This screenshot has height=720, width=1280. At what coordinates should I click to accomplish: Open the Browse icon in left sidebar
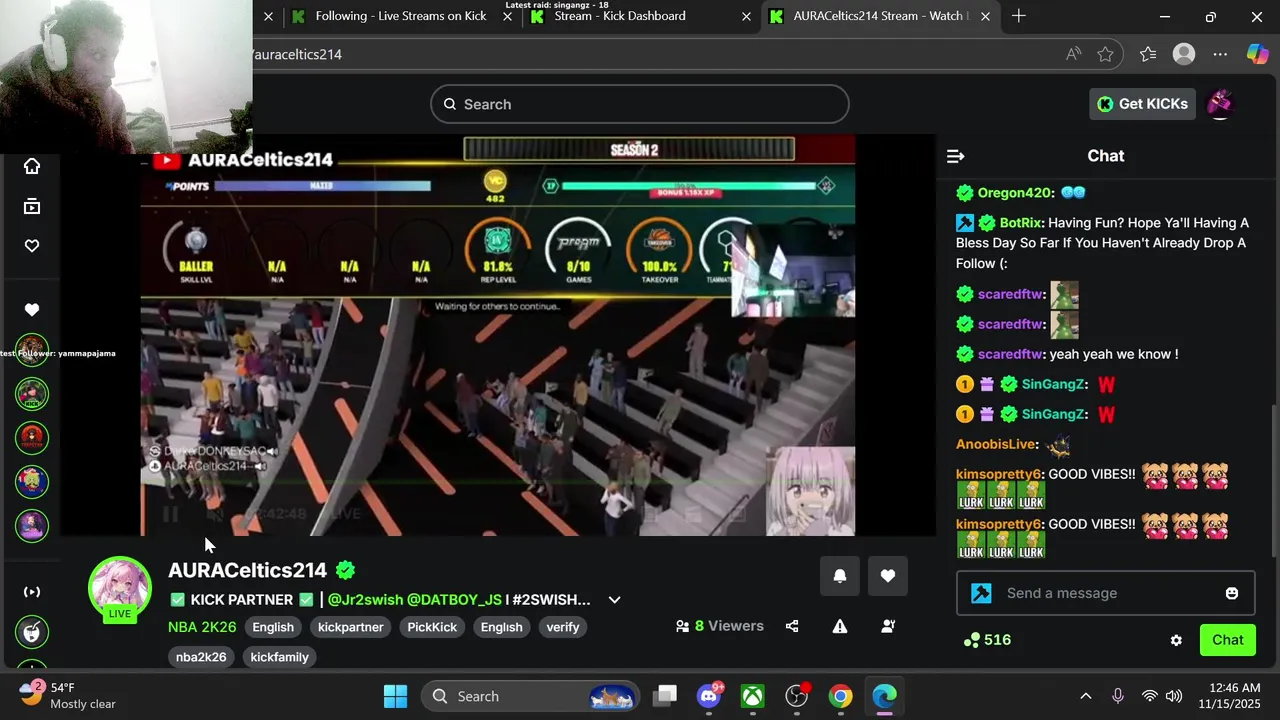pos(32,206)
